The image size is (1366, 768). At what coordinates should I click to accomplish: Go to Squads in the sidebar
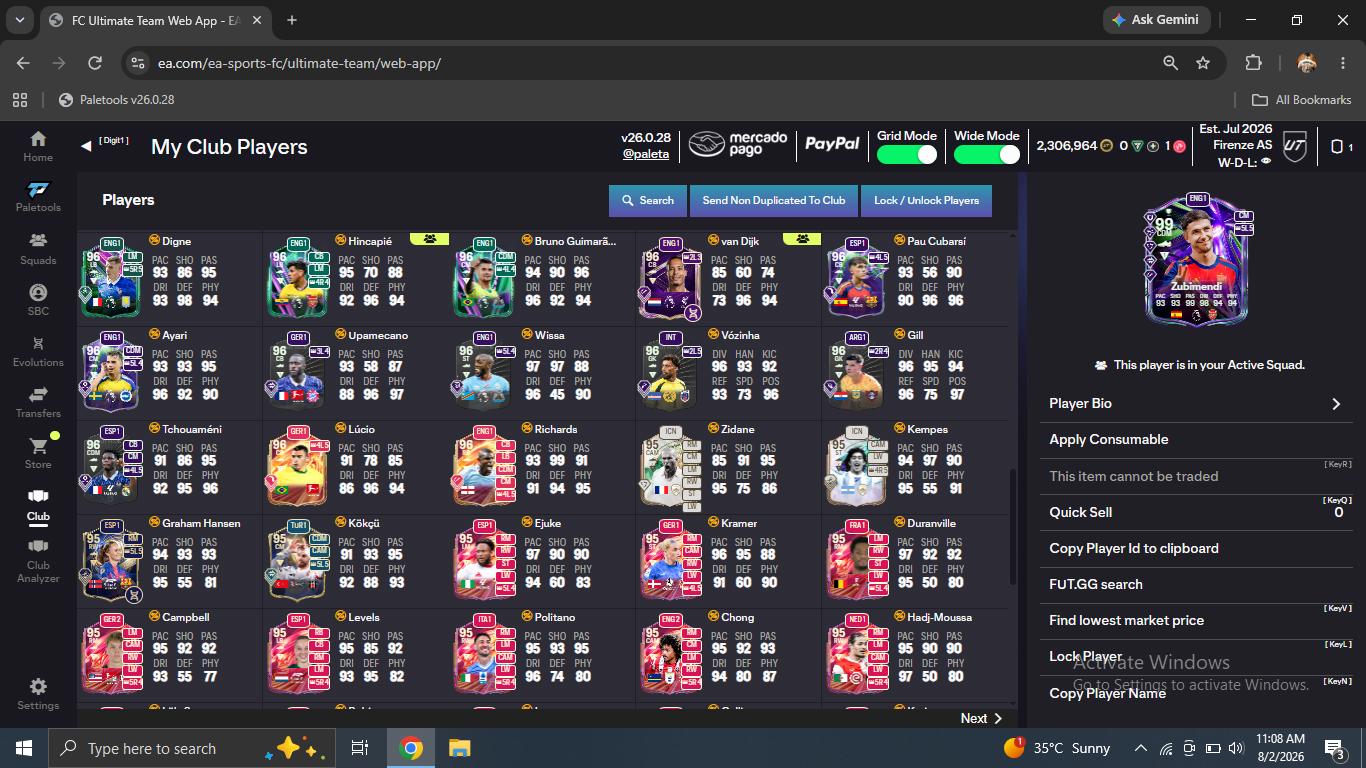(x=38, y=249)
